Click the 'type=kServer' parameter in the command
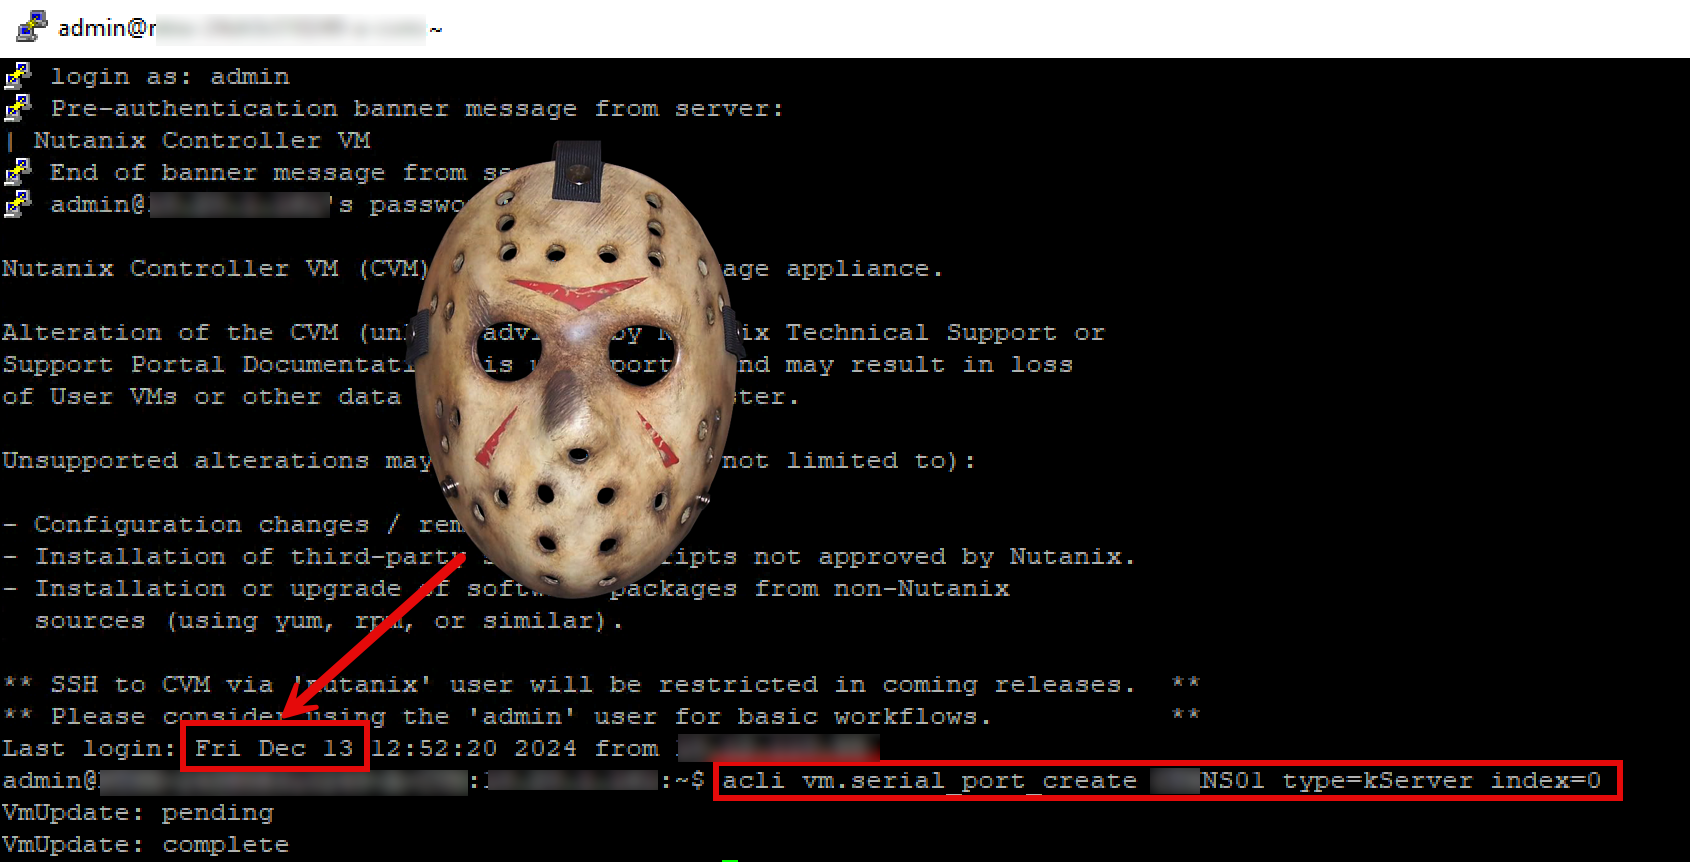The image size is (1690, 862). tap(1377, 780)
